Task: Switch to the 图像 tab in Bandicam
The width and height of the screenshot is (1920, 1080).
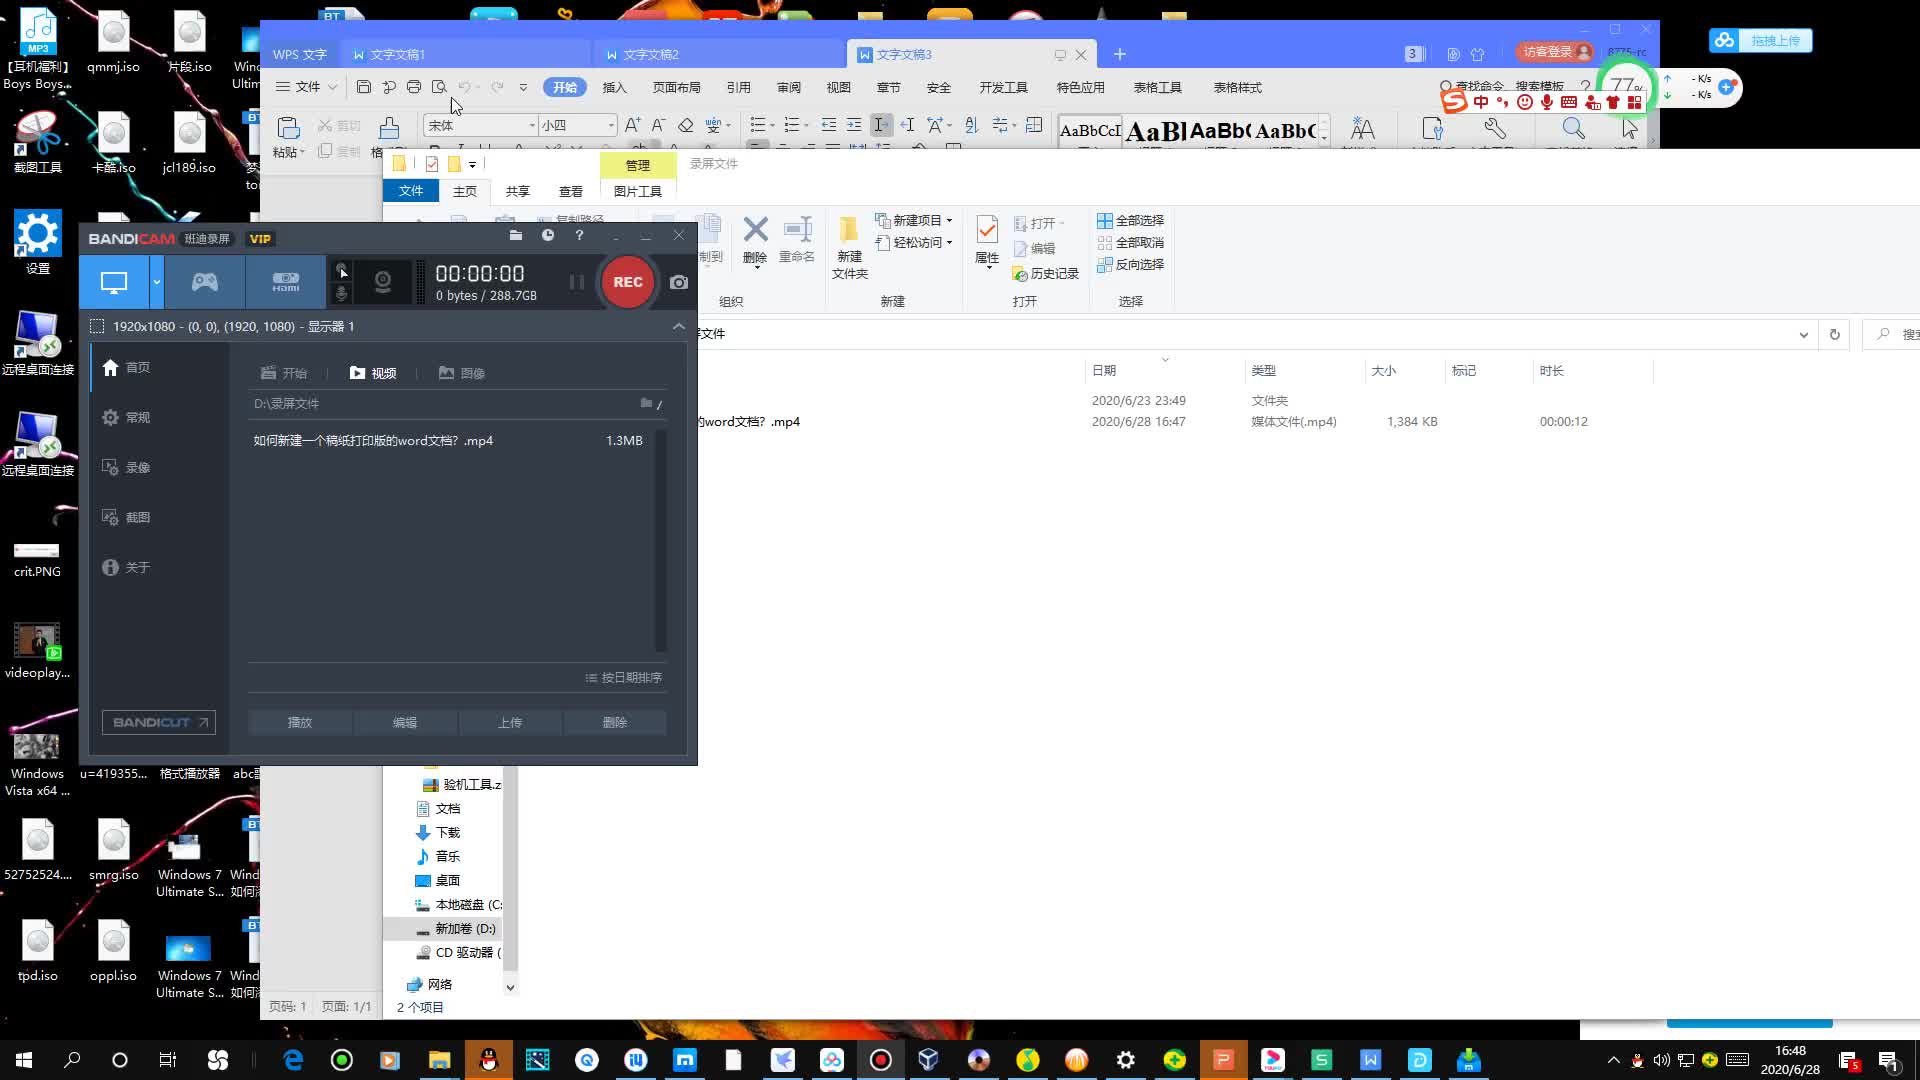Action: pos(462,373)
